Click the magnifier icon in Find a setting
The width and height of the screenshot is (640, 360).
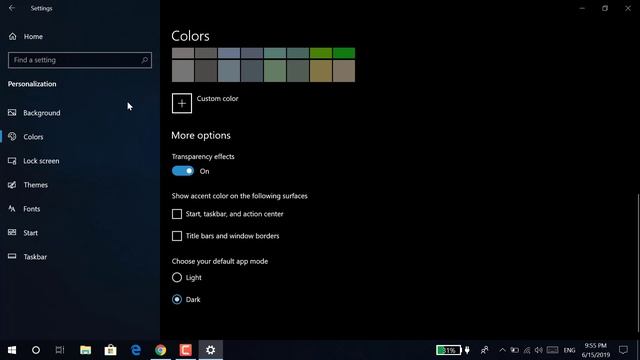point(144,60)
